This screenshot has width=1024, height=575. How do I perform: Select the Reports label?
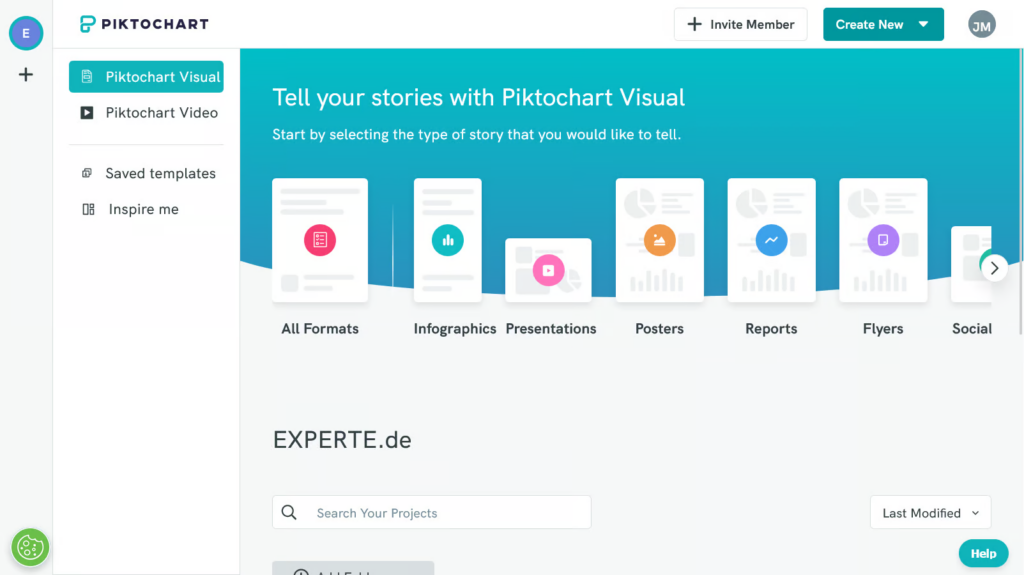click(771, 329)
